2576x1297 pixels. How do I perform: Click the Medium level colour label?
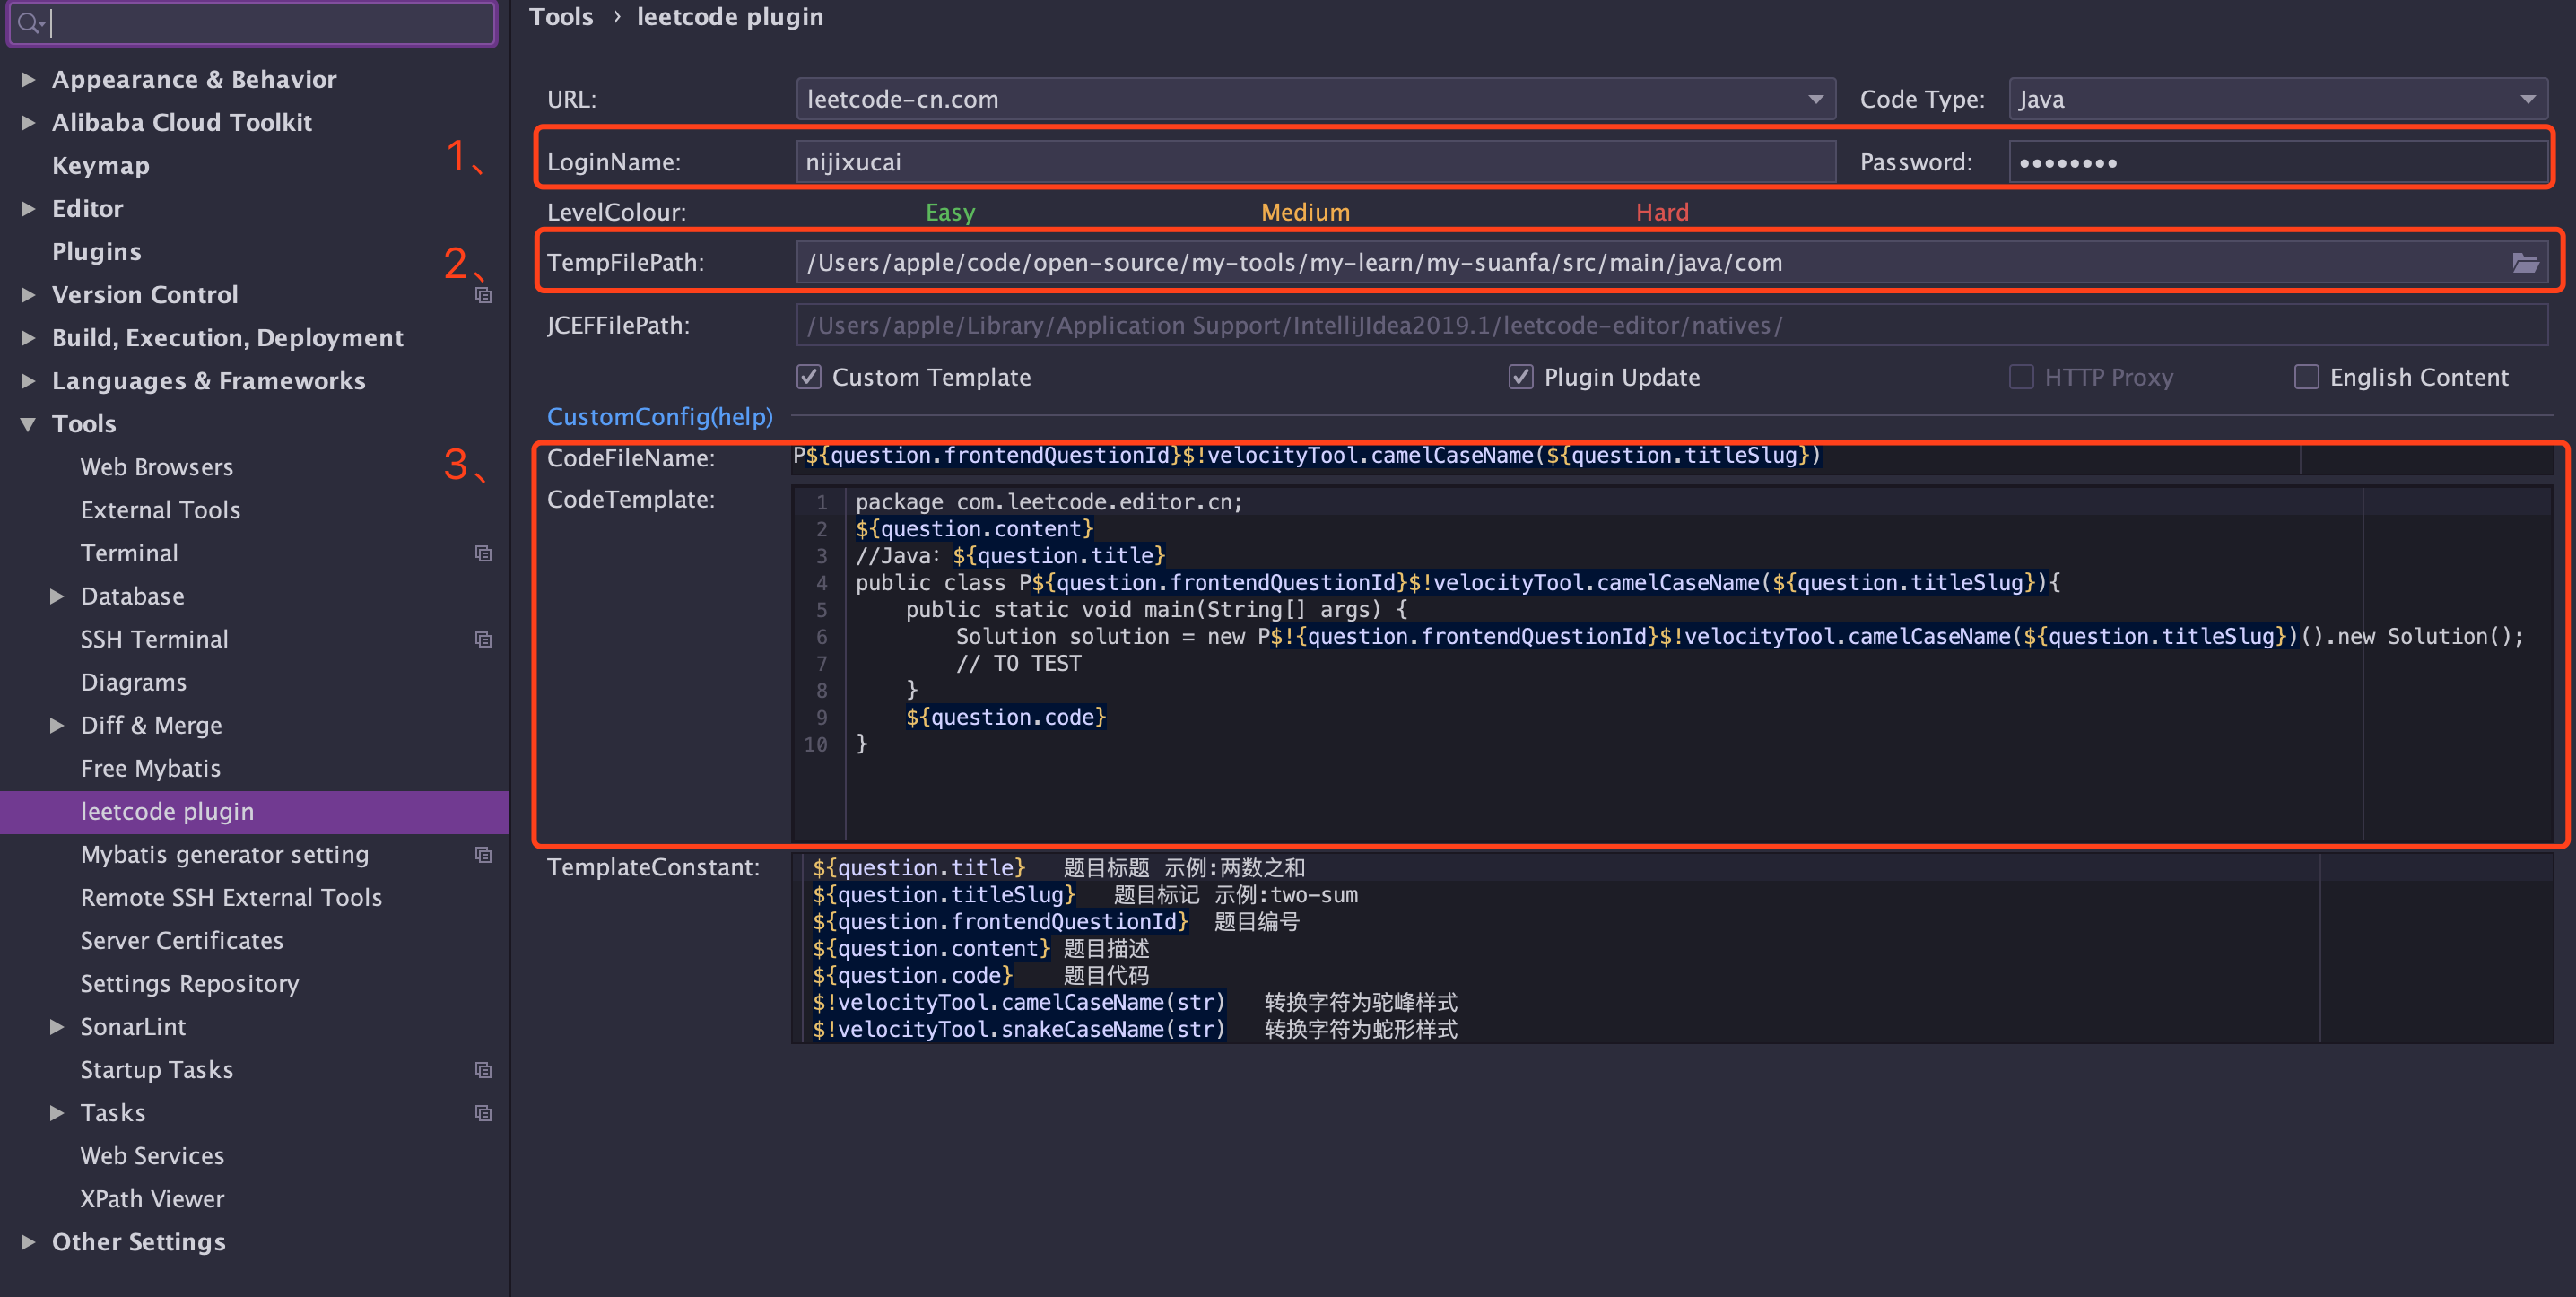click(x=1304, y=212)
